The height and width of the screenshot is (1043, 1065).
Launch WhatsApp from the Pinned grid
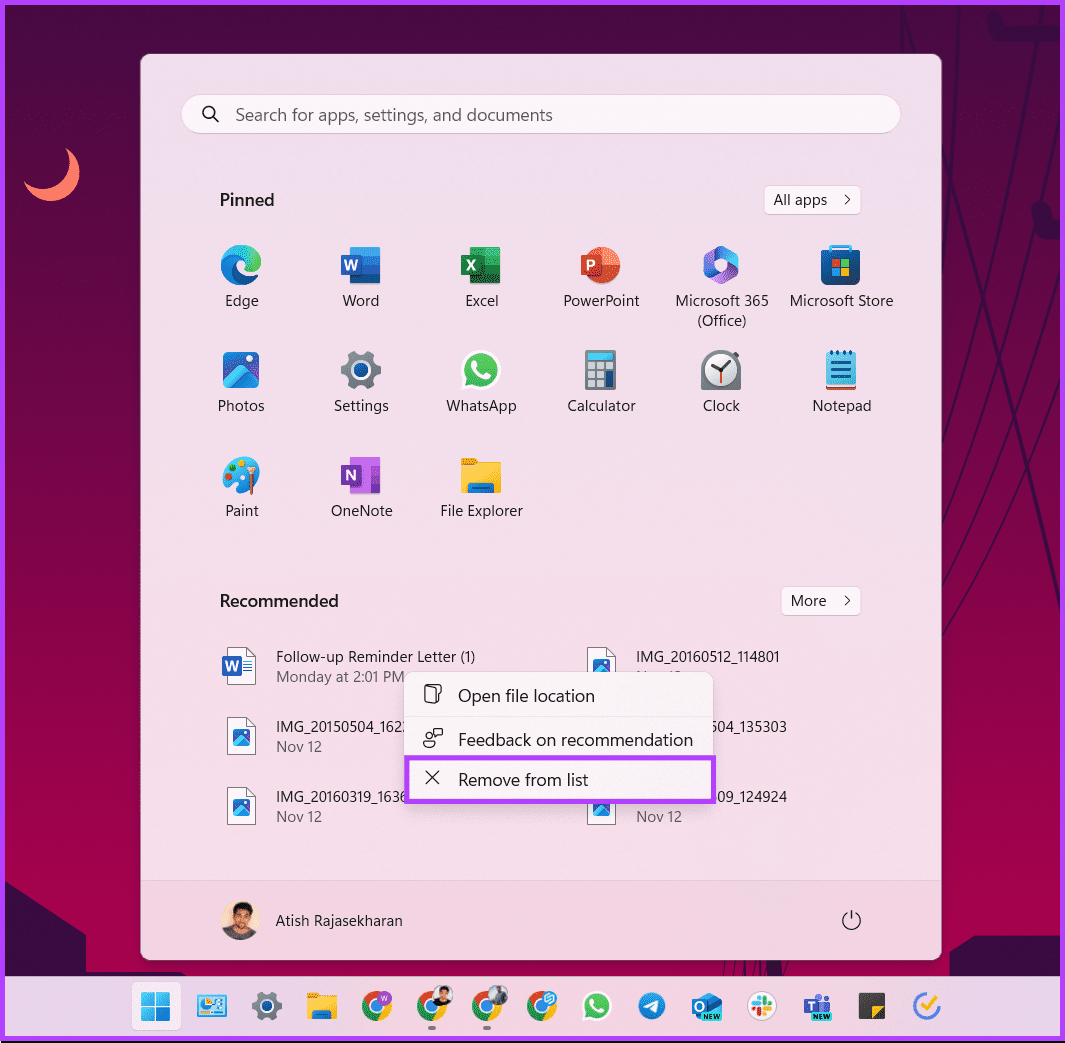(x=481, y=382)
